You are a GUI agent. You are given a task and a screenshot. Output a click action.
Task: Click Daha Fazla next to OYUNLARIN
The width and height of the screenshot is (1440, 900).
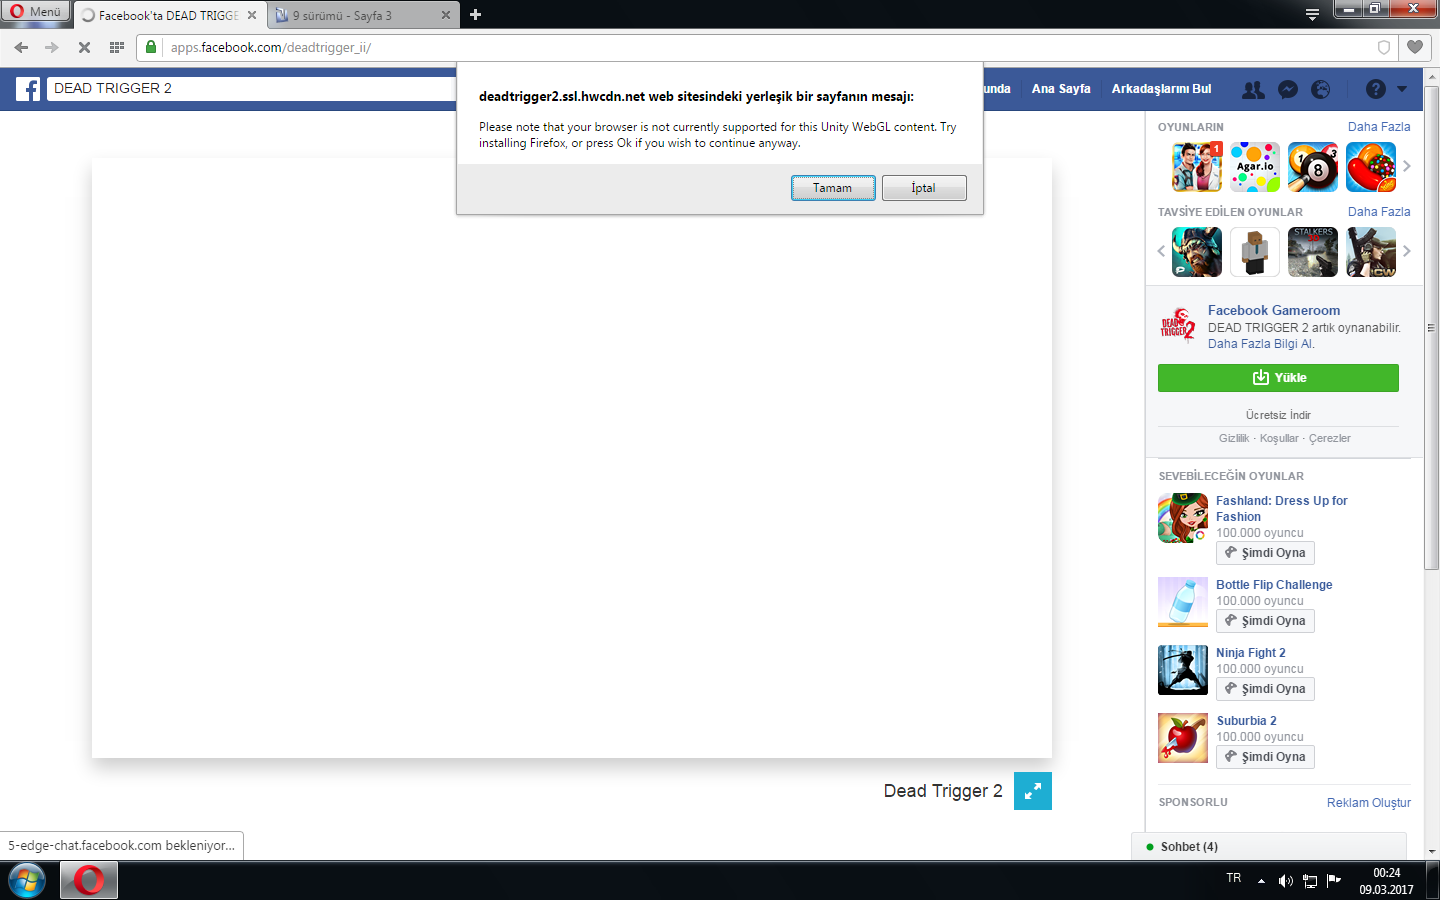(x=1379, y=127)
